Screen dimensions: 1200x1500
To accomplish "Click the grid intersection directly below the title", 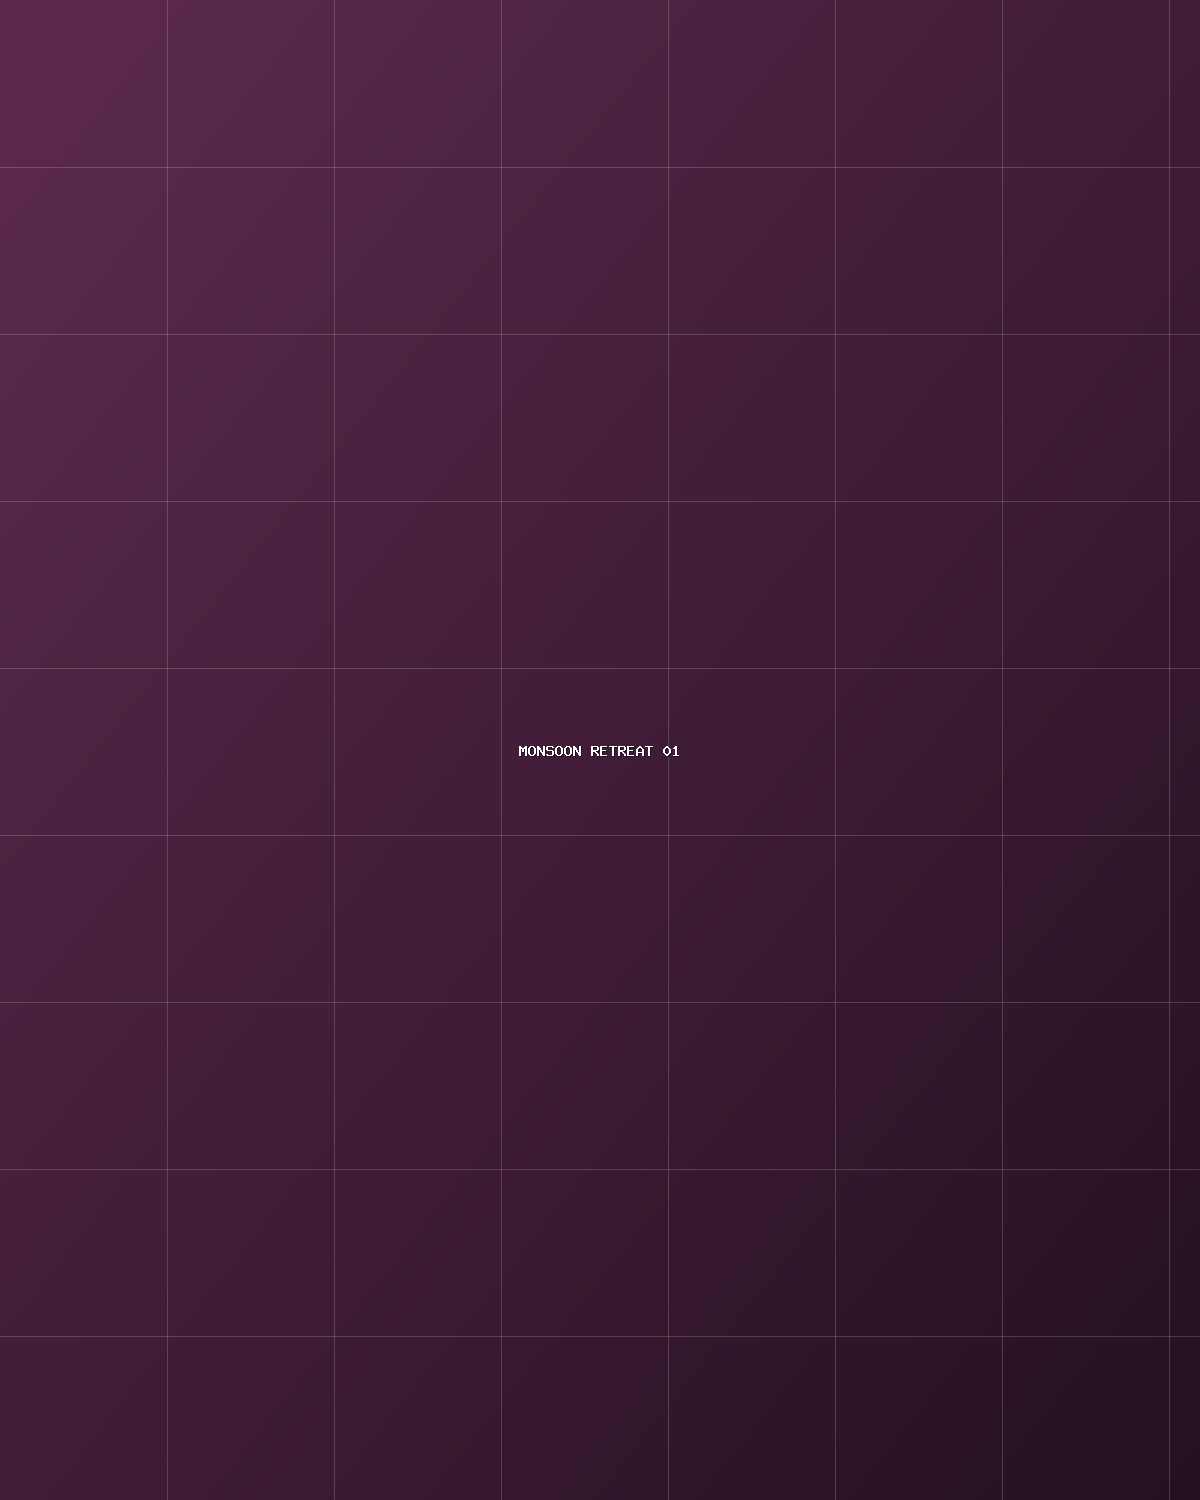I will click(668, 835).
